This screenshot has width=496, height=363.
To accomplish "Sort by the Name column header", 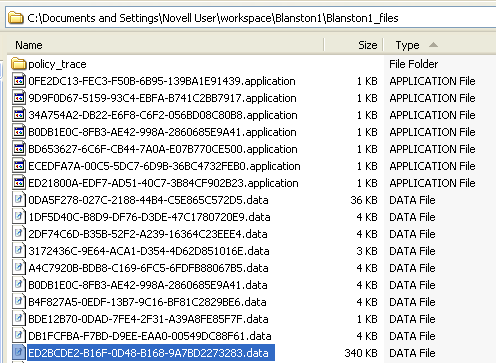I will tap(29, 45).
